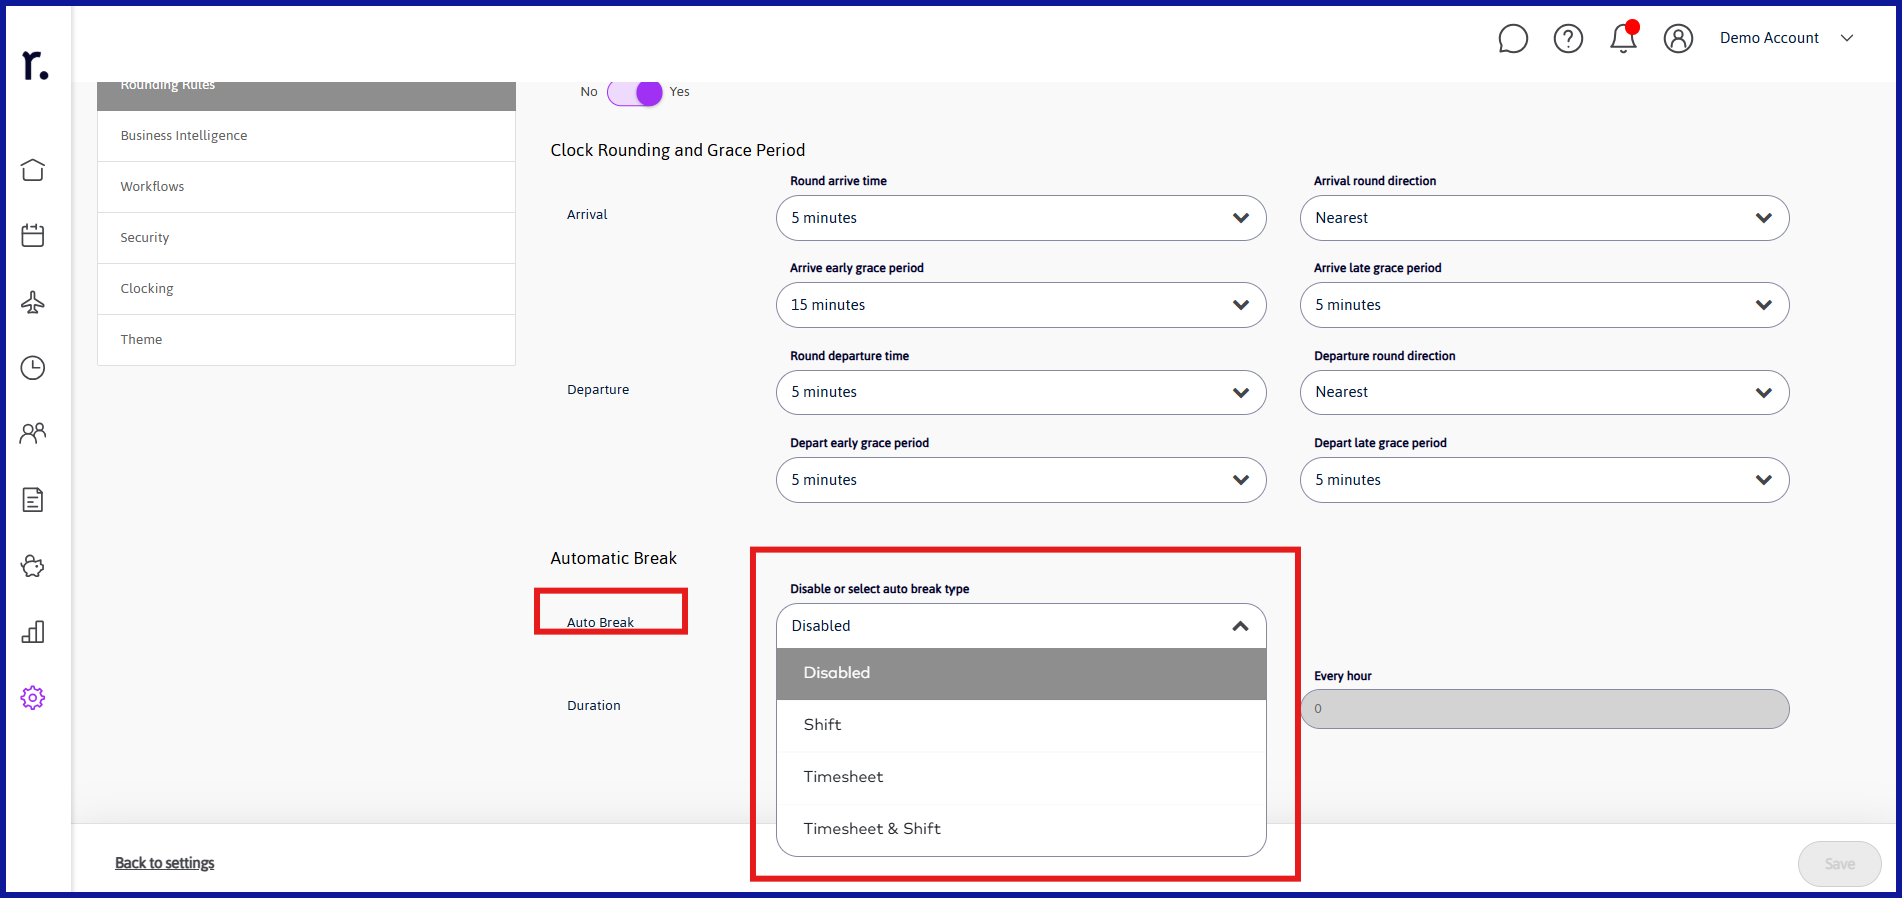
Task: Click the Save button
Action: pos(1840,864)
